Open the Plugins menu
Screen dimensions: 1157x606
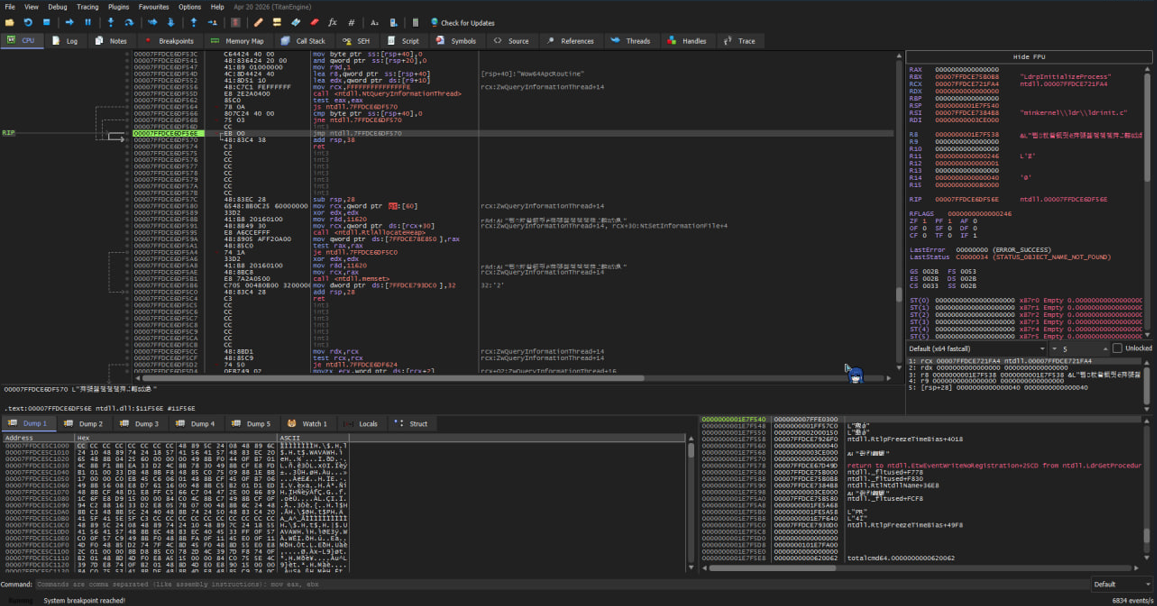[118, 7]
